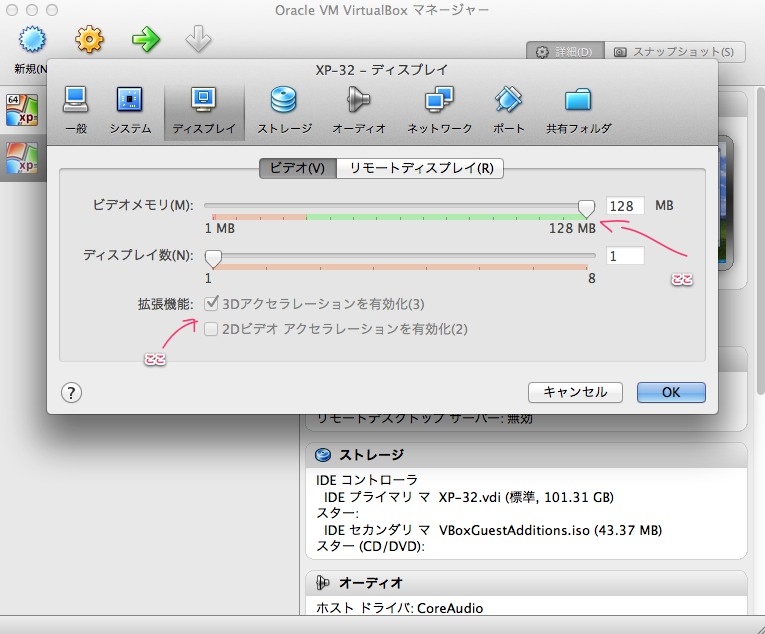The image size is (765, 634).
Task: Switch to the リモートディスプレイ(R) tab
Action: pos(421,168)
